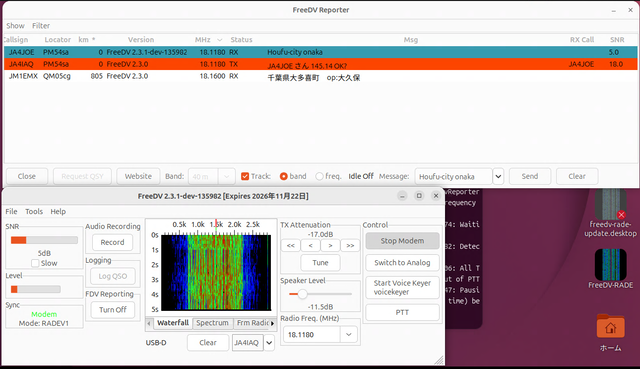640x369 pixels.
Task: Click the SNR level meter bar
Action: click(44, 240)
